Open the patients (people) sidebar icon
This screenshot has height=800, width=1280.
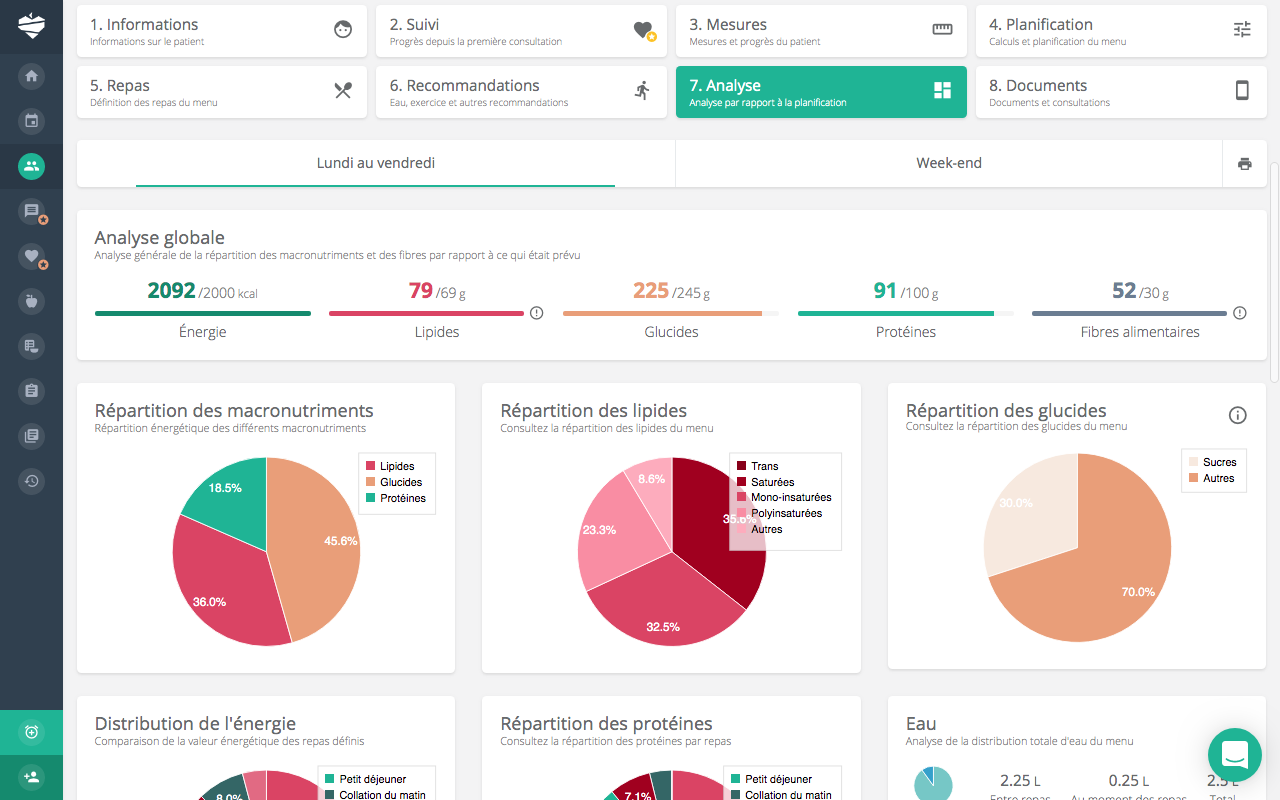pyautogui.click(x=31, y=166)
